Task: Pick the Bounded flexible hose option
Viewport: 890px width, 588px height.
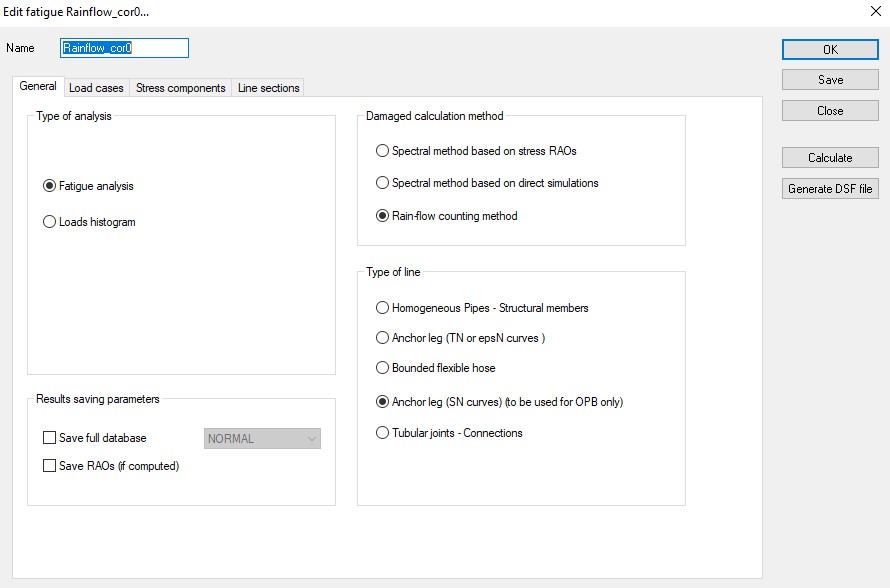Action: click(382, 368)
